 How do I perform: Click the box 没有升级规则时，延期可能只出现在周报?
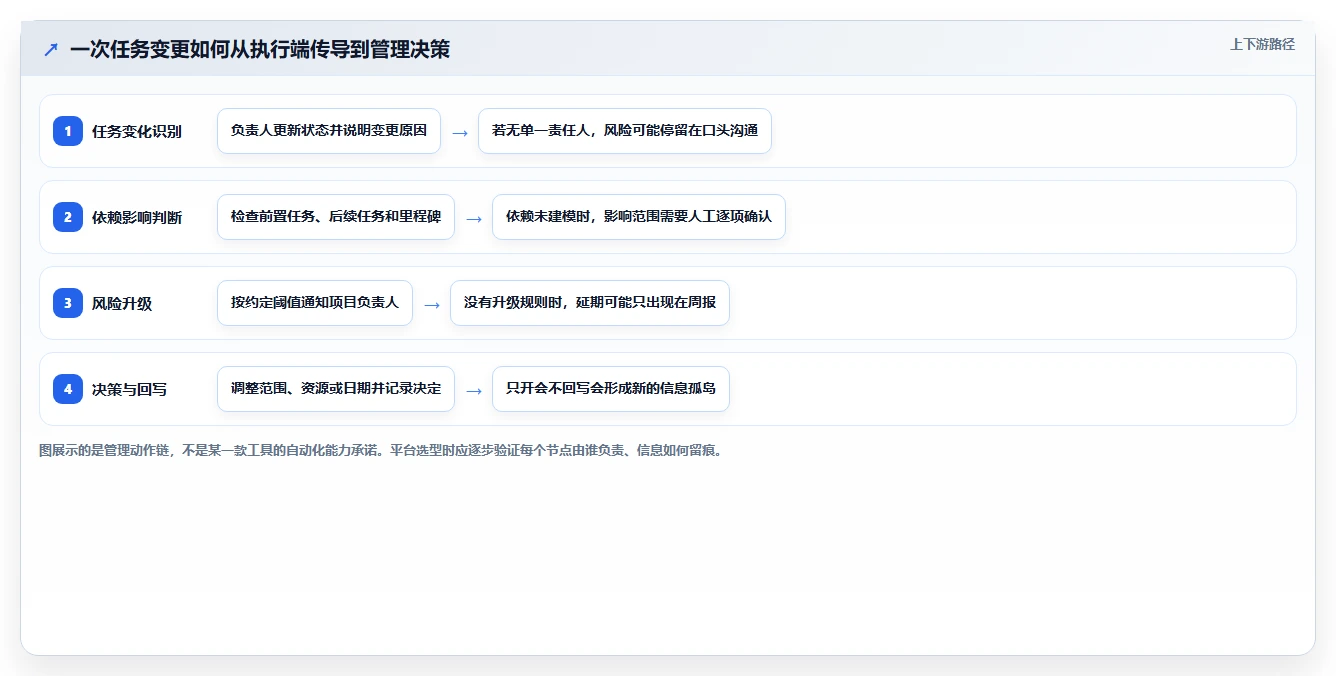590,303
